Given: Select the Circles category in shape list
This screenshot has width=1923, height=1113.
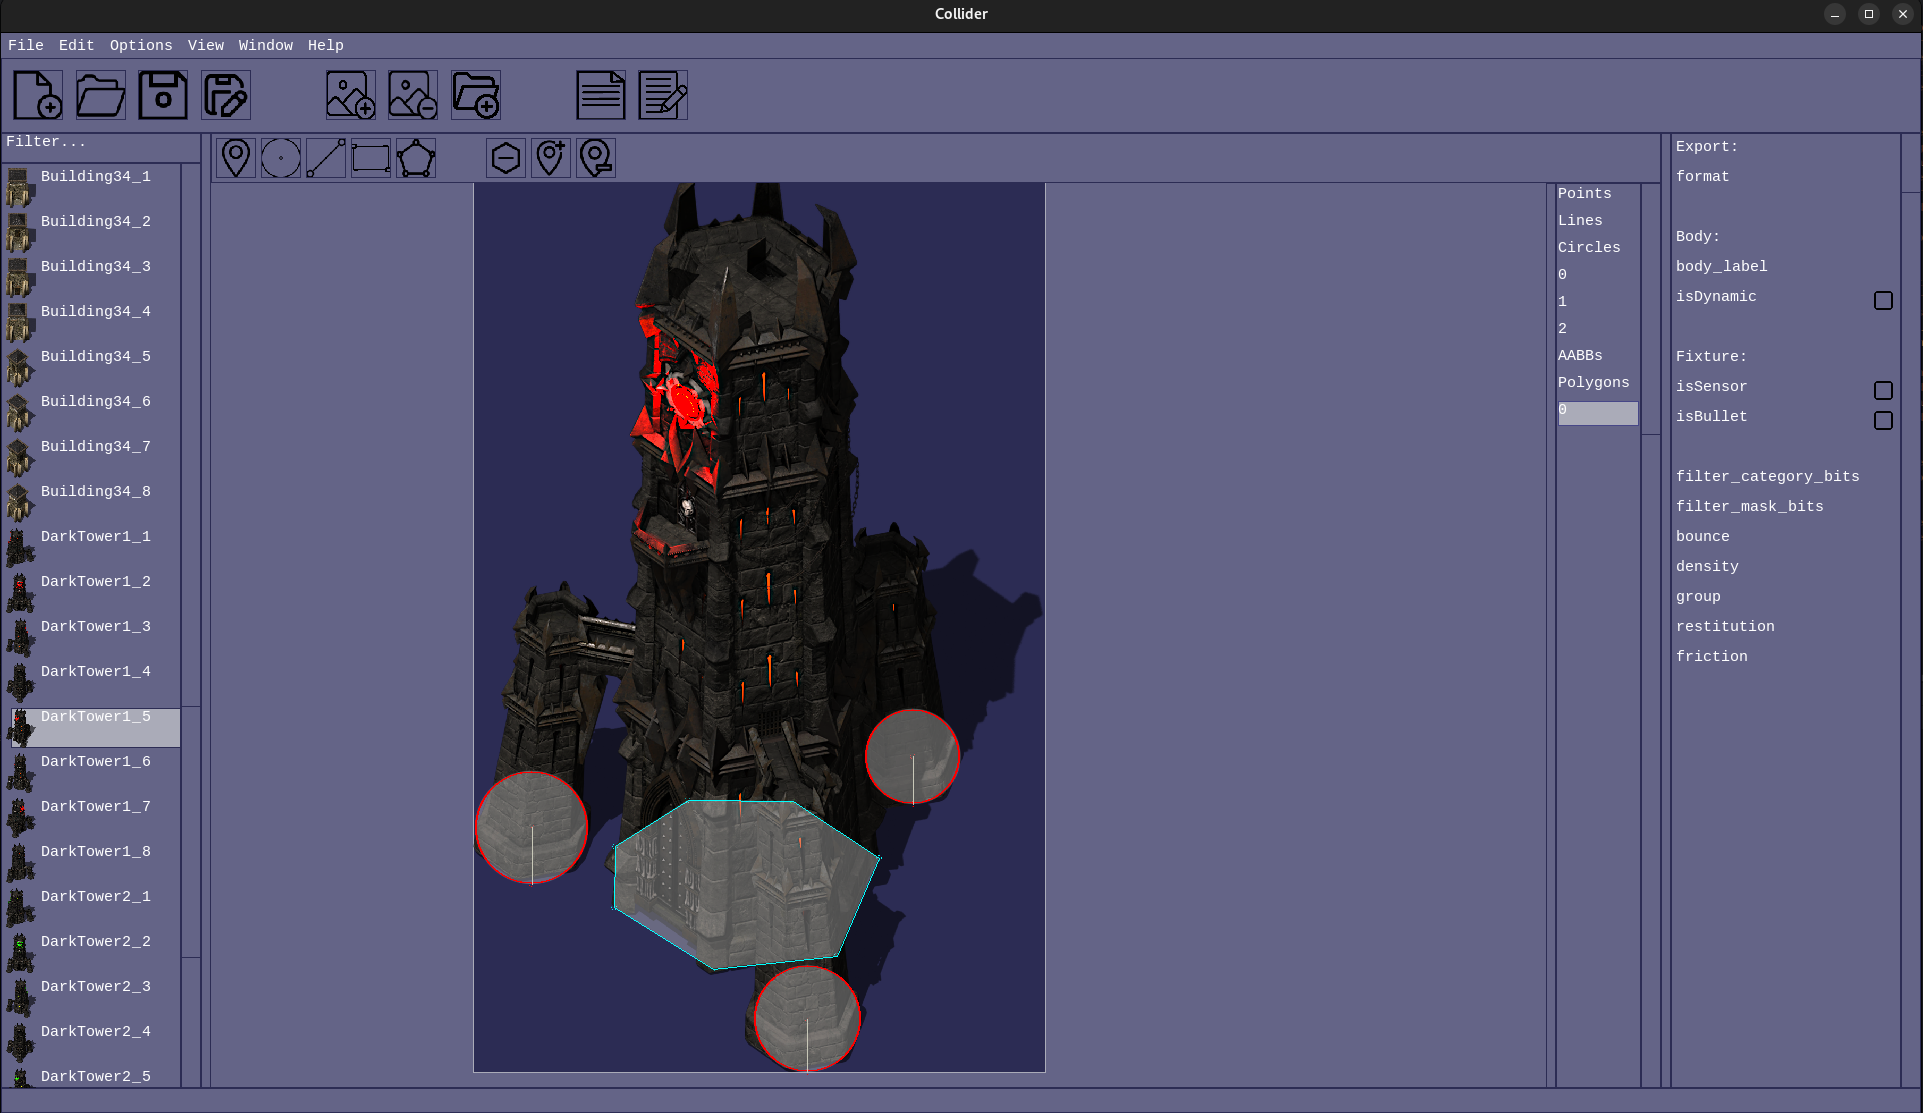Looking at the screenshot, I should click(1589, 247).
